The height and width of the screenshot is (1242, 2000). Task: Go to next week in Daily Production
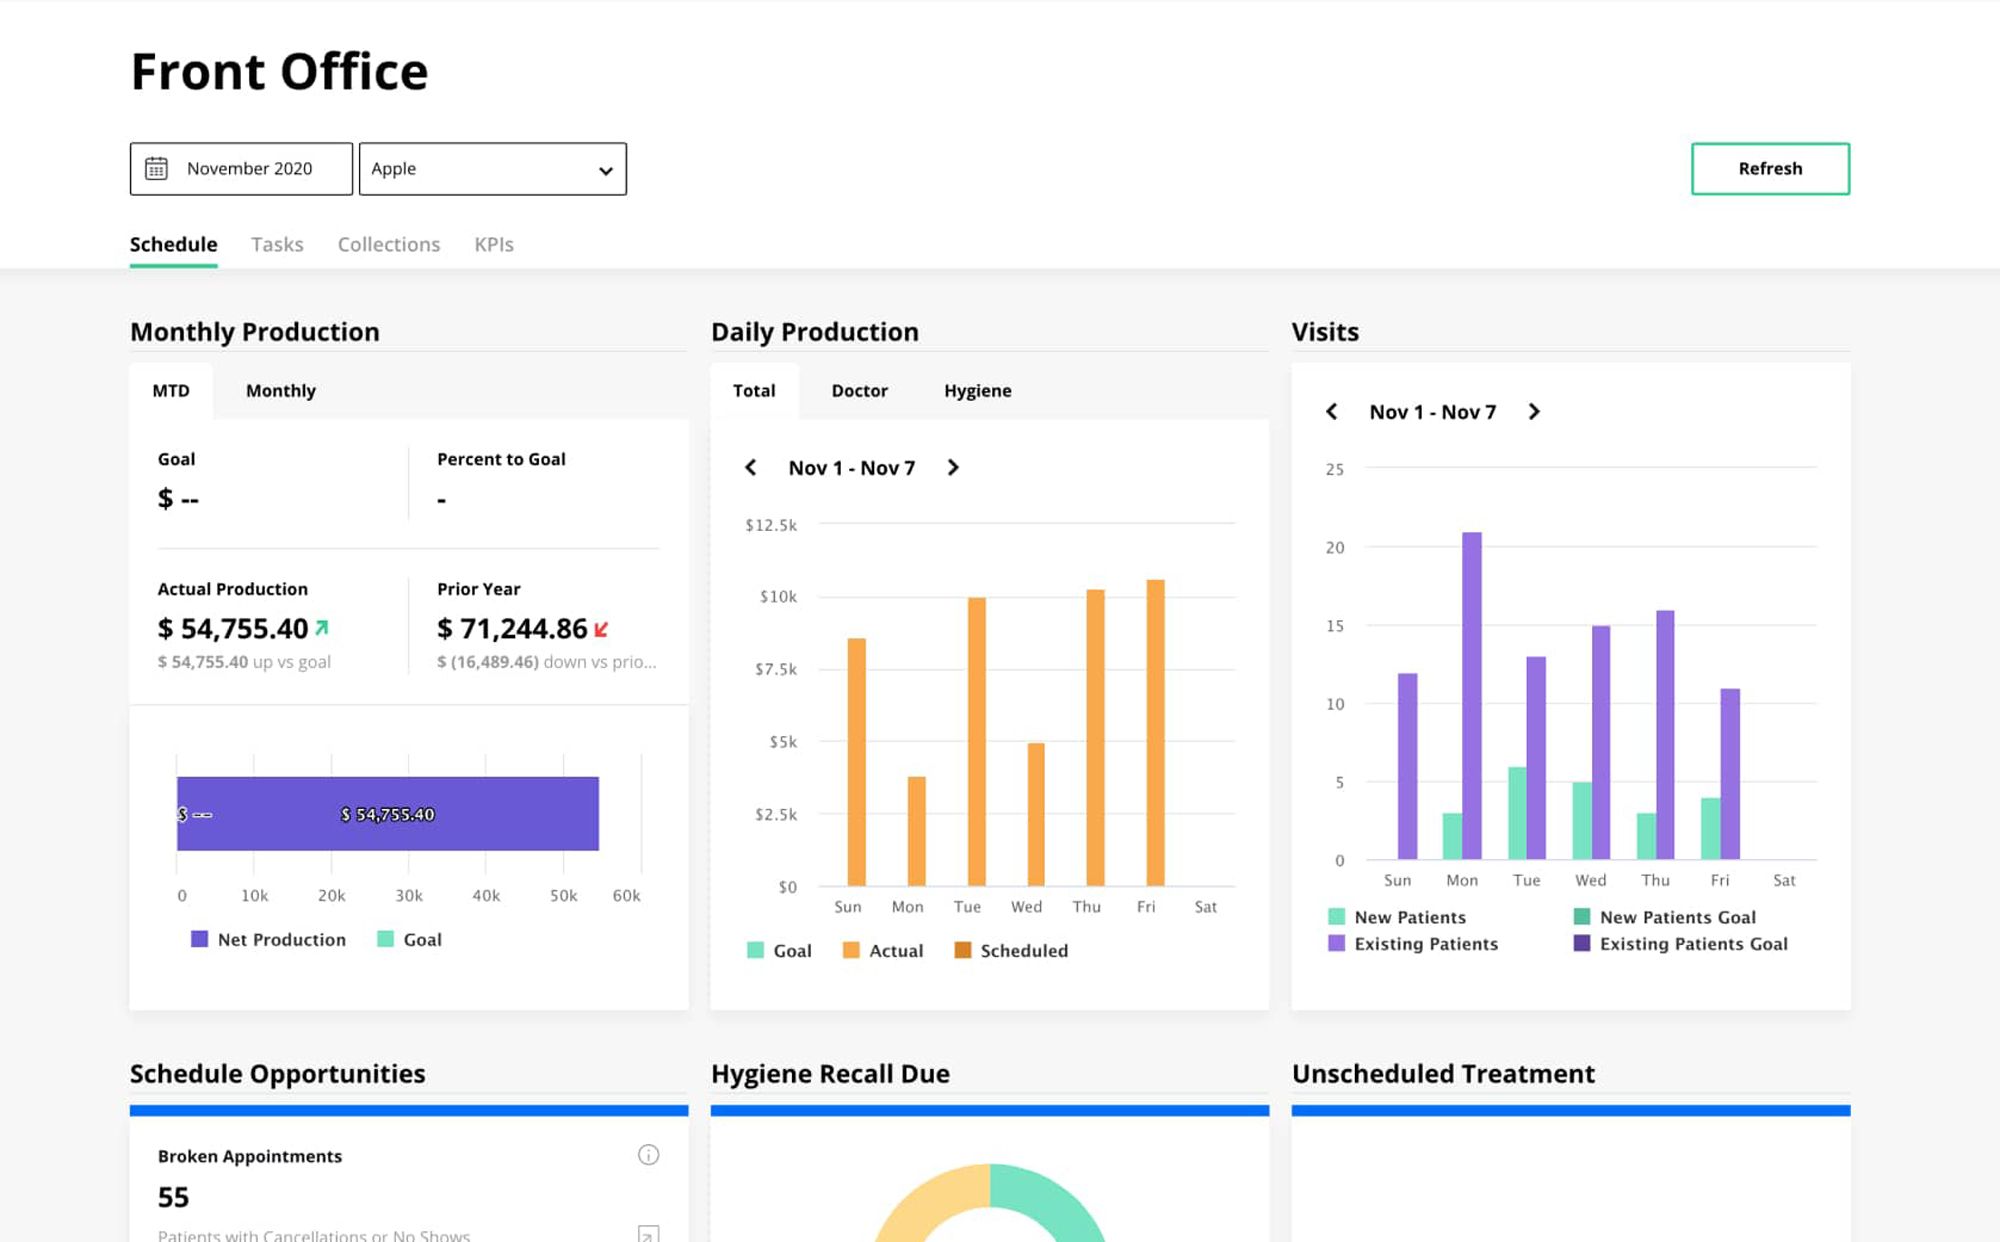click(x=953, y=468)
